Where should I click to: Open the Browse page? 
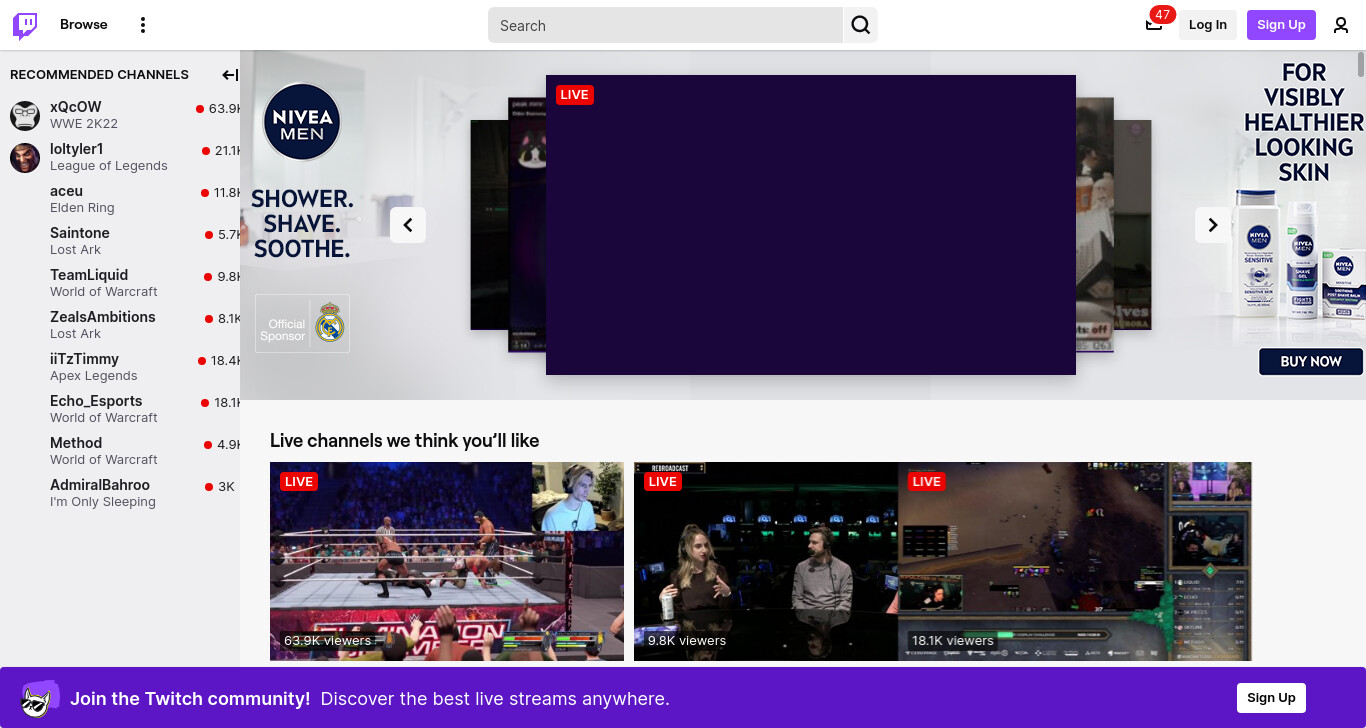(x=84, y=25)
